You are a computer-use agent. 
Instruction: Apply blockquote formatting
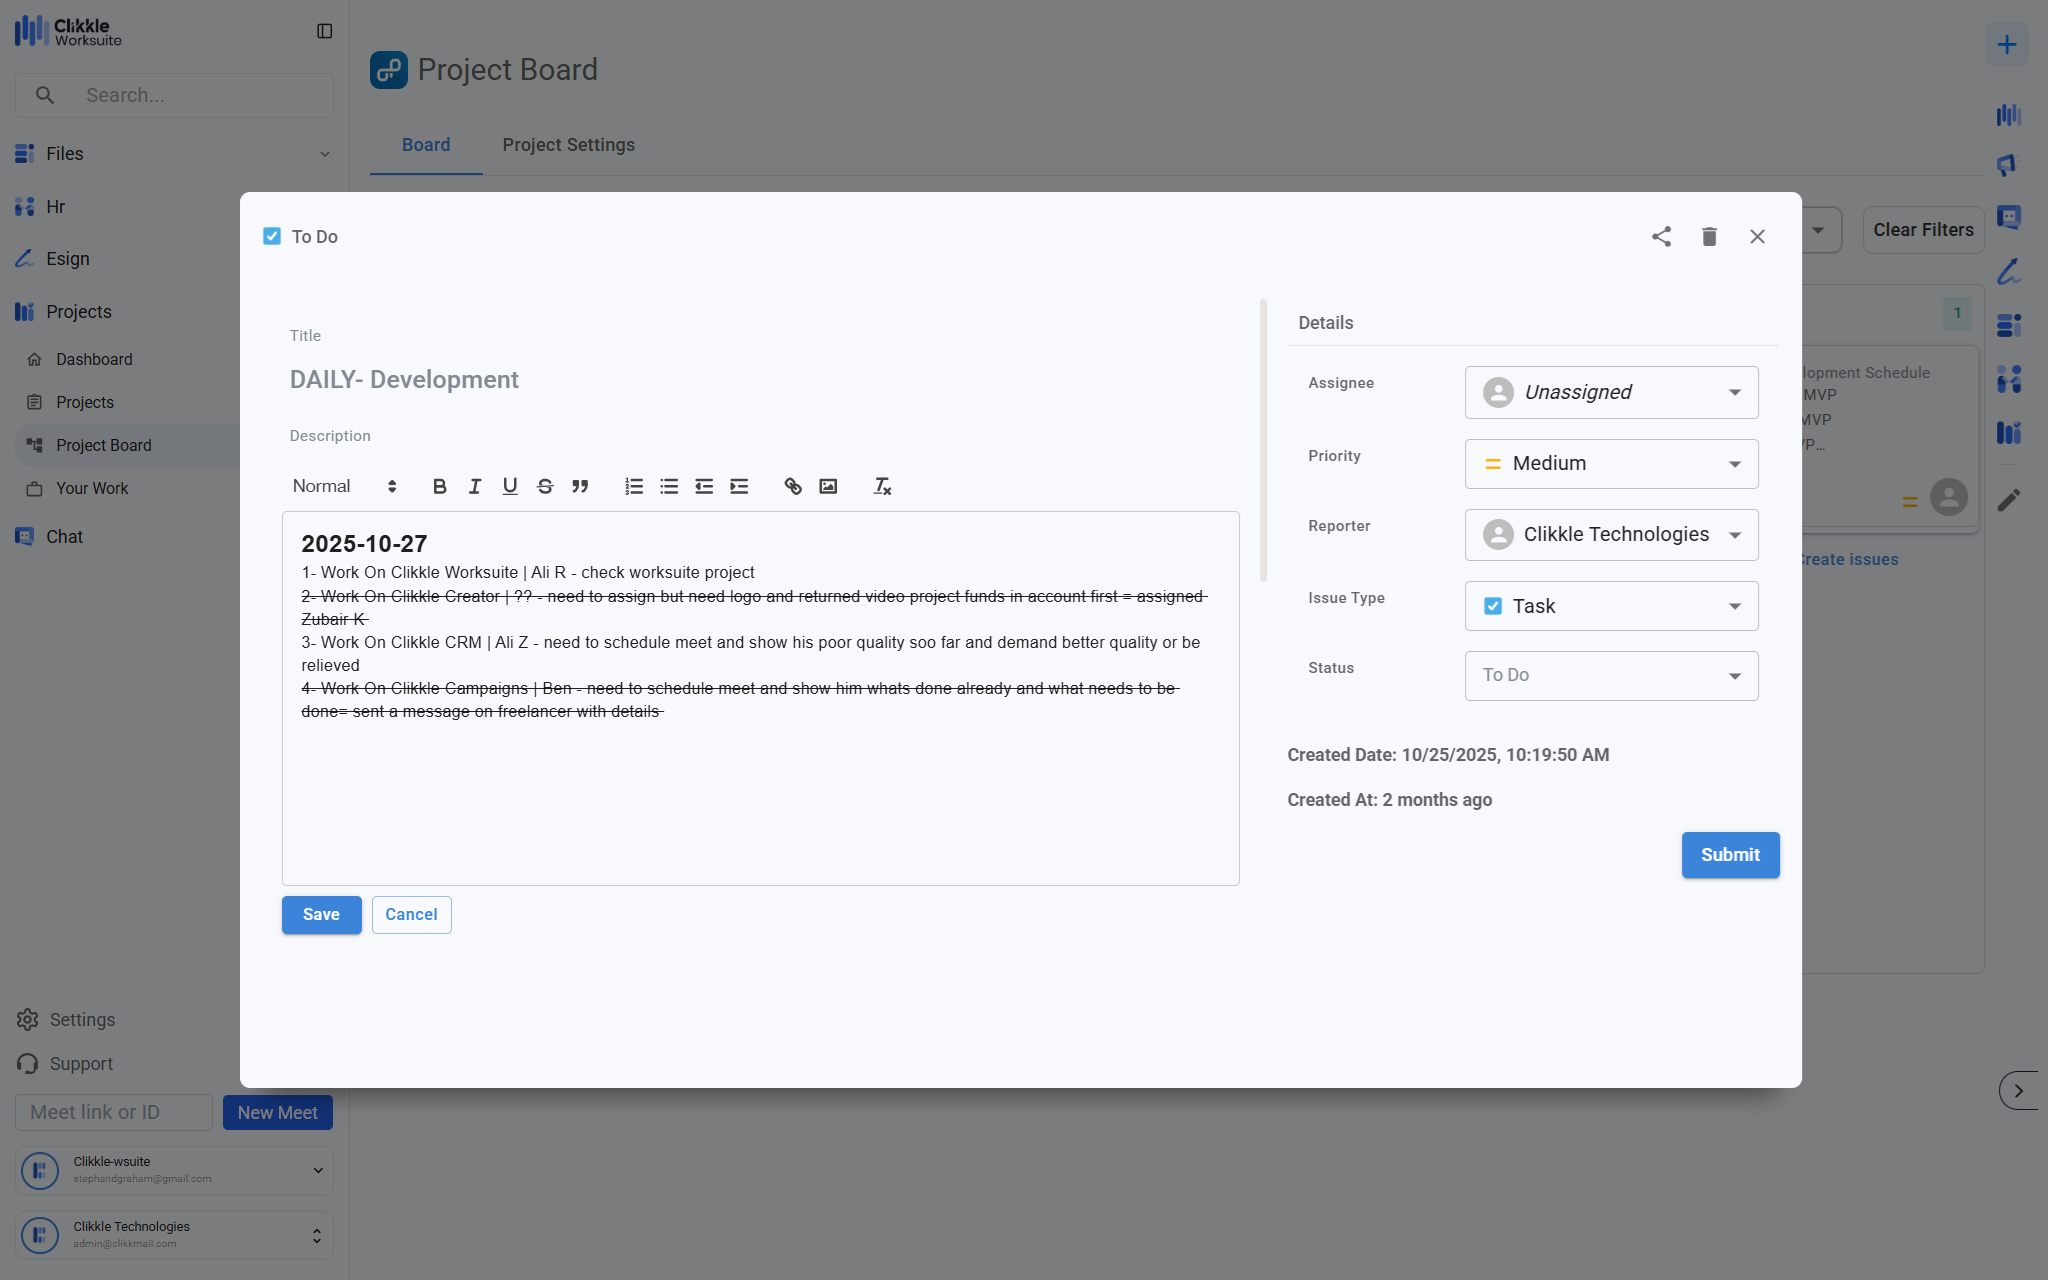coord(580,486)
